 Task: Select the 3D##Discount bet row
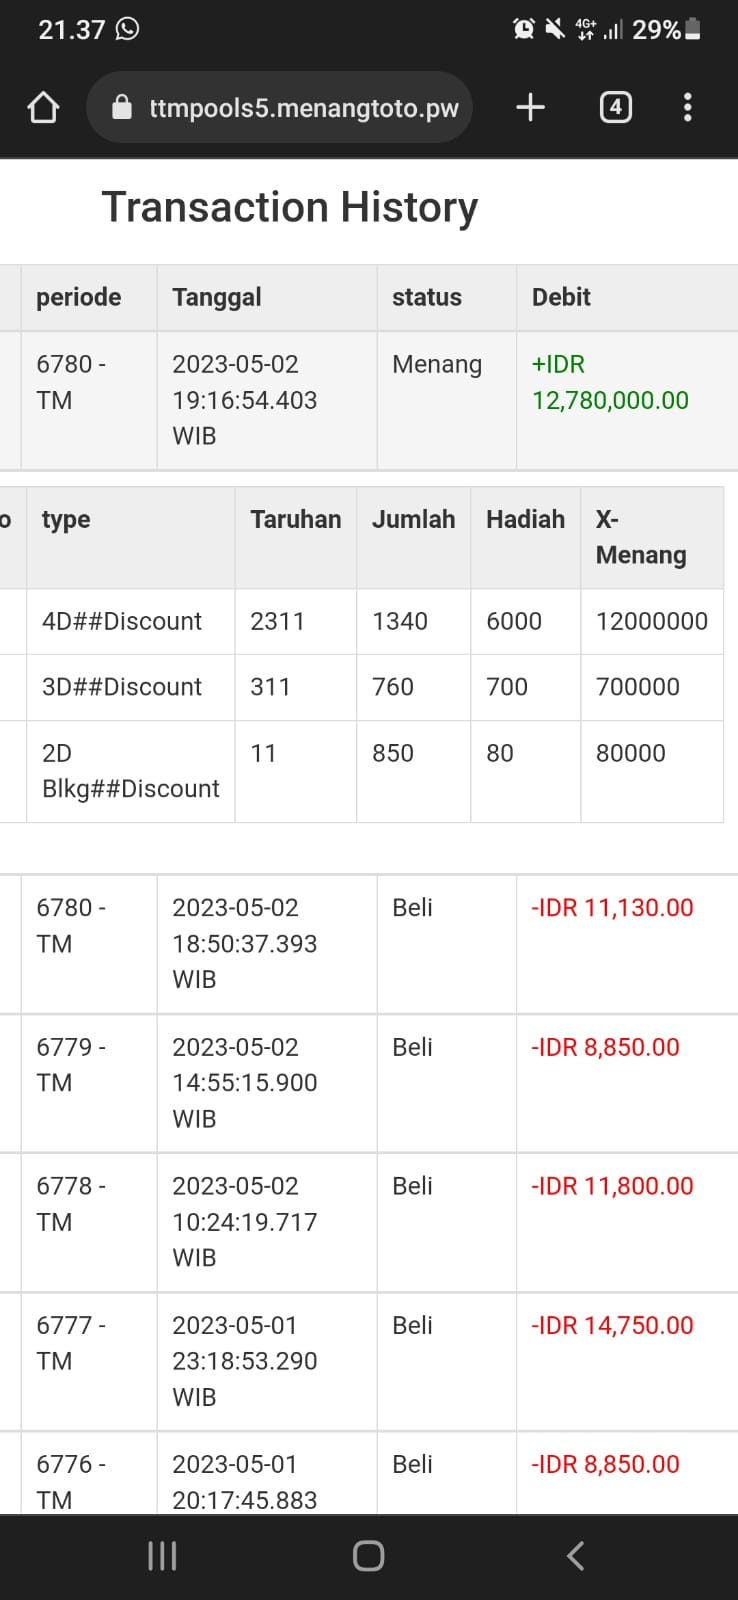click(122, 687)
